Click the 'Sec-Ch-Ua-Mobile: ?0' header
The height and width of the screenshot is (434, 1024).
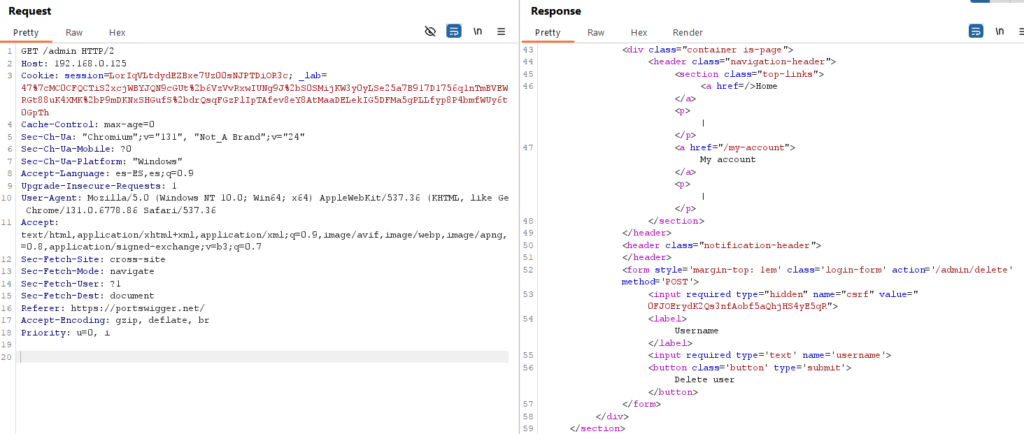(x=76, y=149)
